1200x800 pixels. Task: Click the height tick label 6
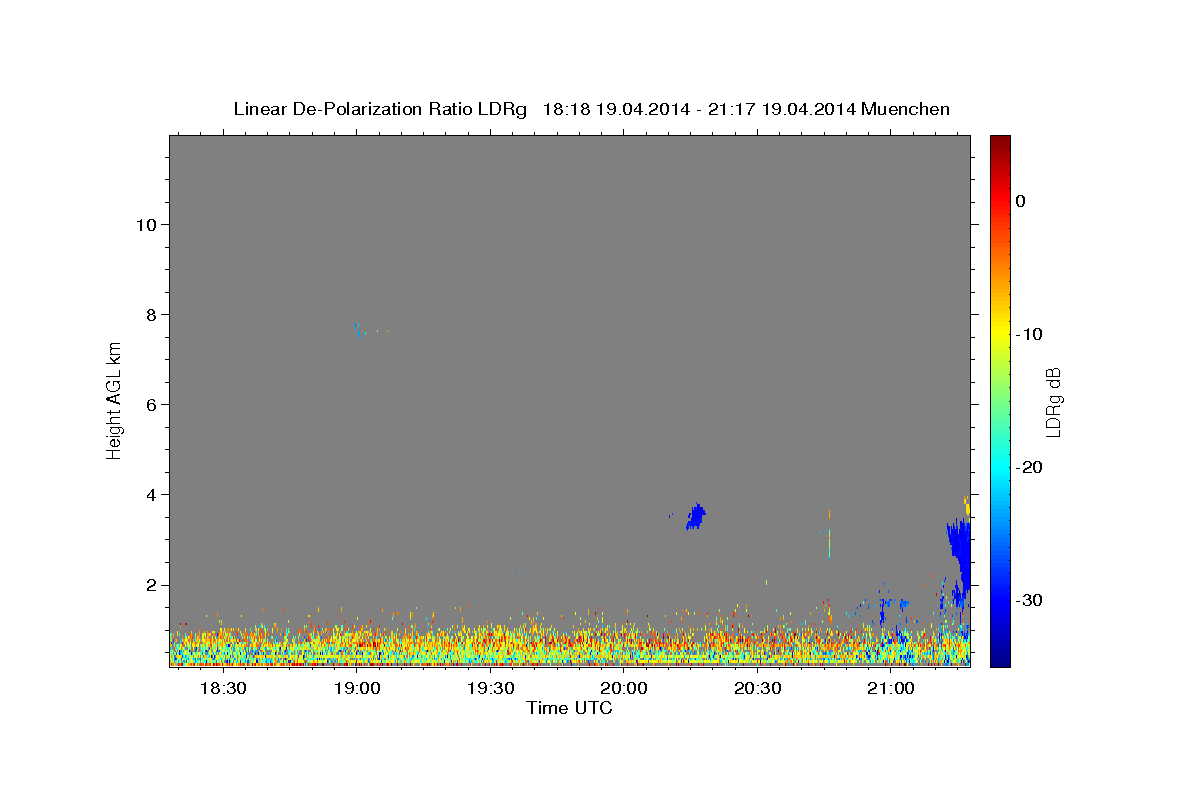pos(150,404)
